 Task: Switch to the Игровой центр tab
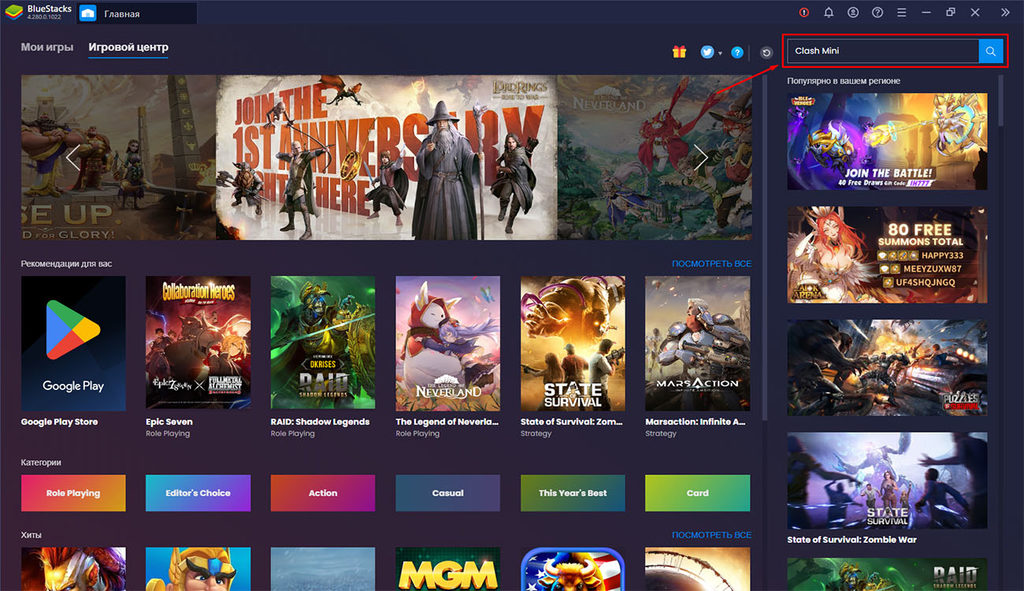128,47
